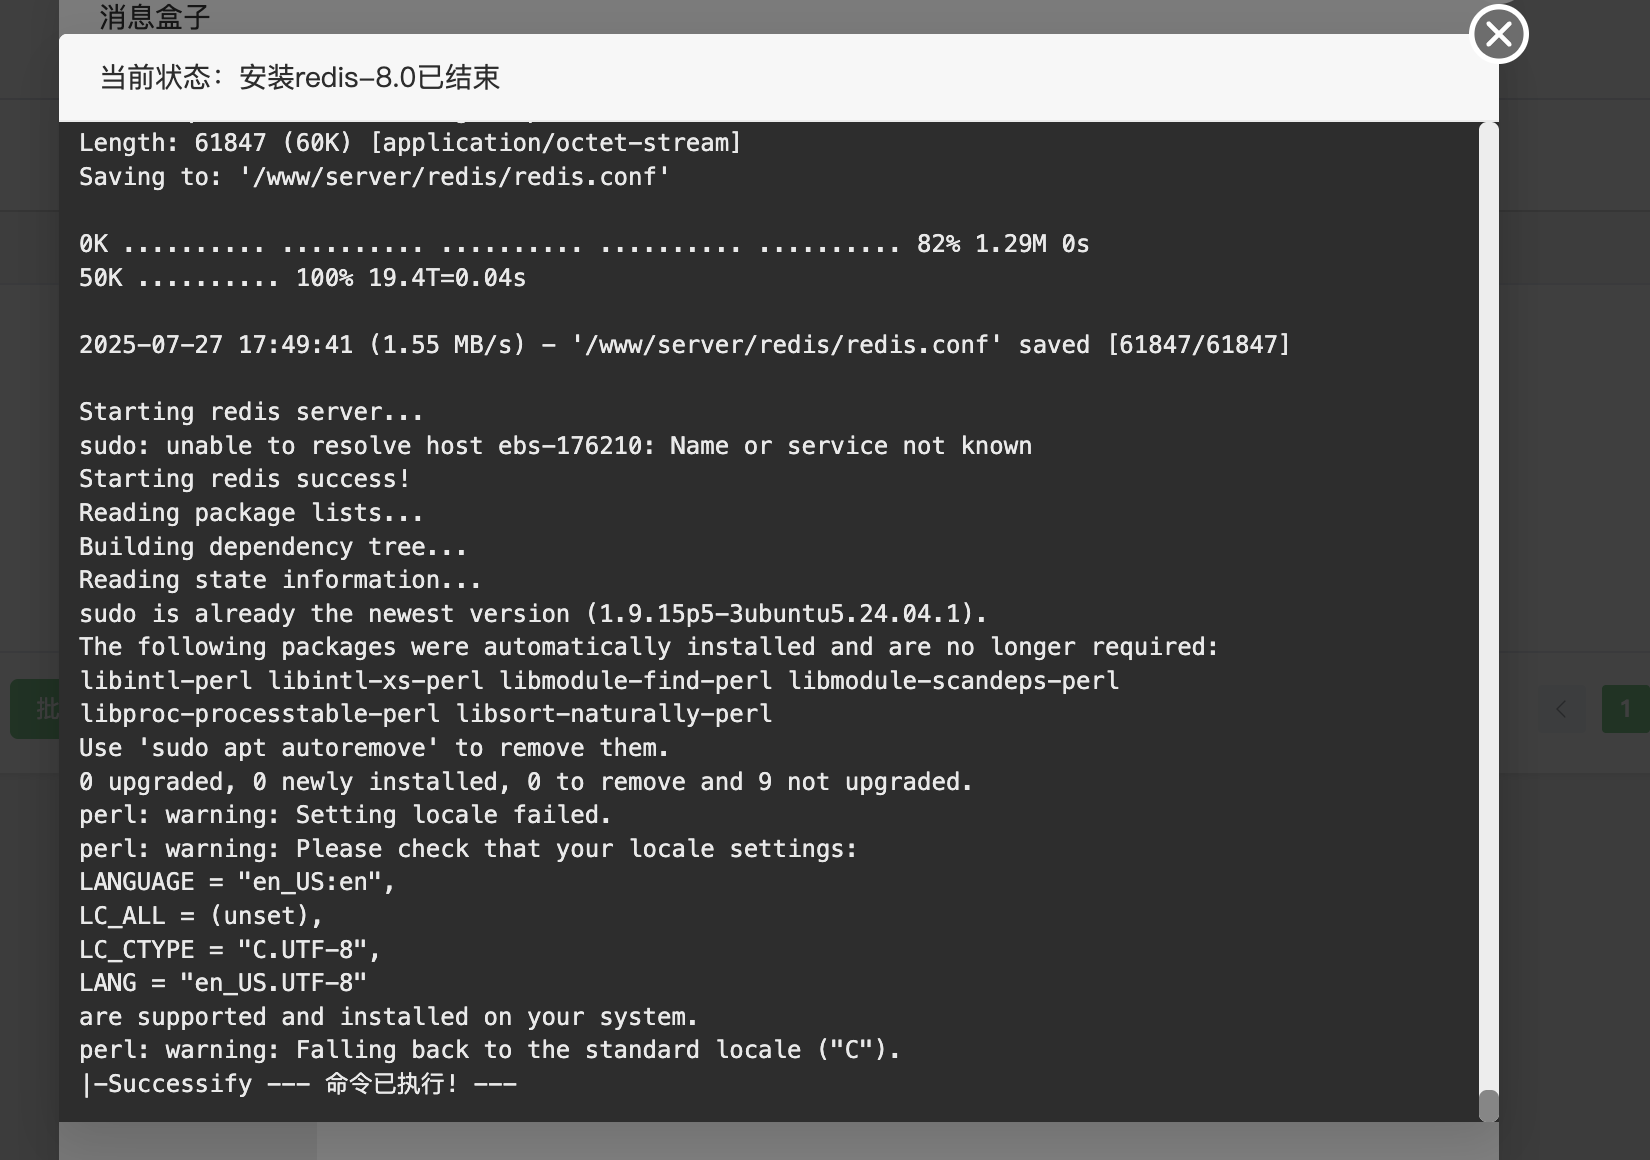Click the previous-page chevron in the background pagination

[x=1561, y=710]
